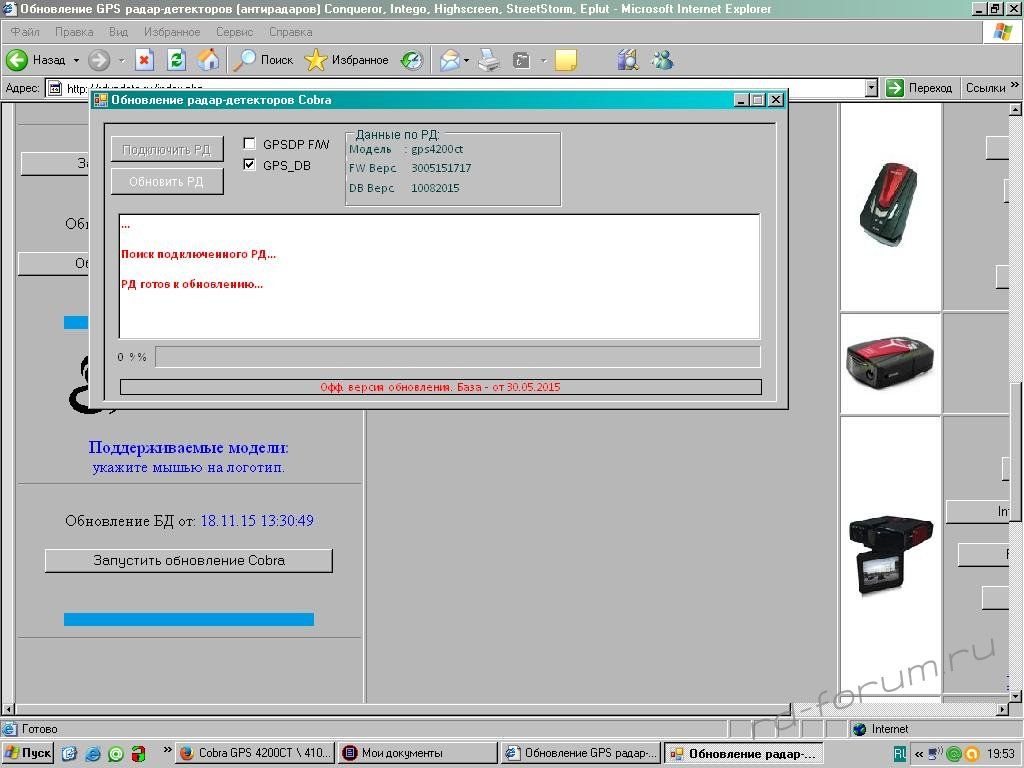Image resolution: width=1024 pixels, height=768 pixels.
Task: Expand the Edit icon dropdown arrow
Action: (x=543, y=60)
